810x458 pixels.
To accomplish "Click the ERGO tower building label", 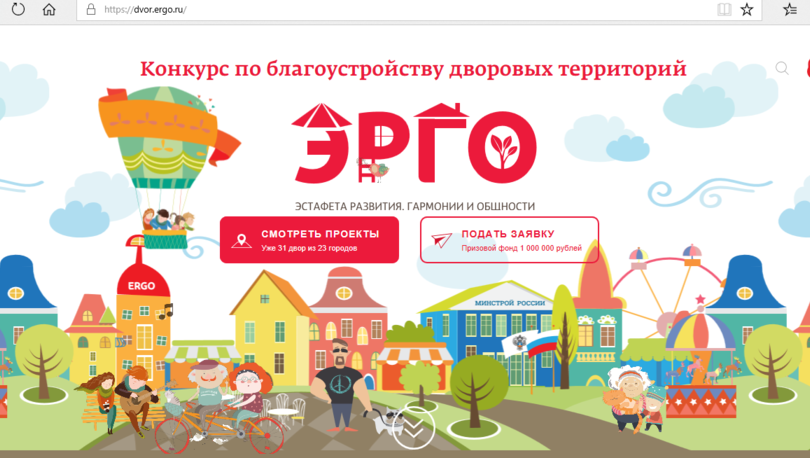I will (142, 286).
